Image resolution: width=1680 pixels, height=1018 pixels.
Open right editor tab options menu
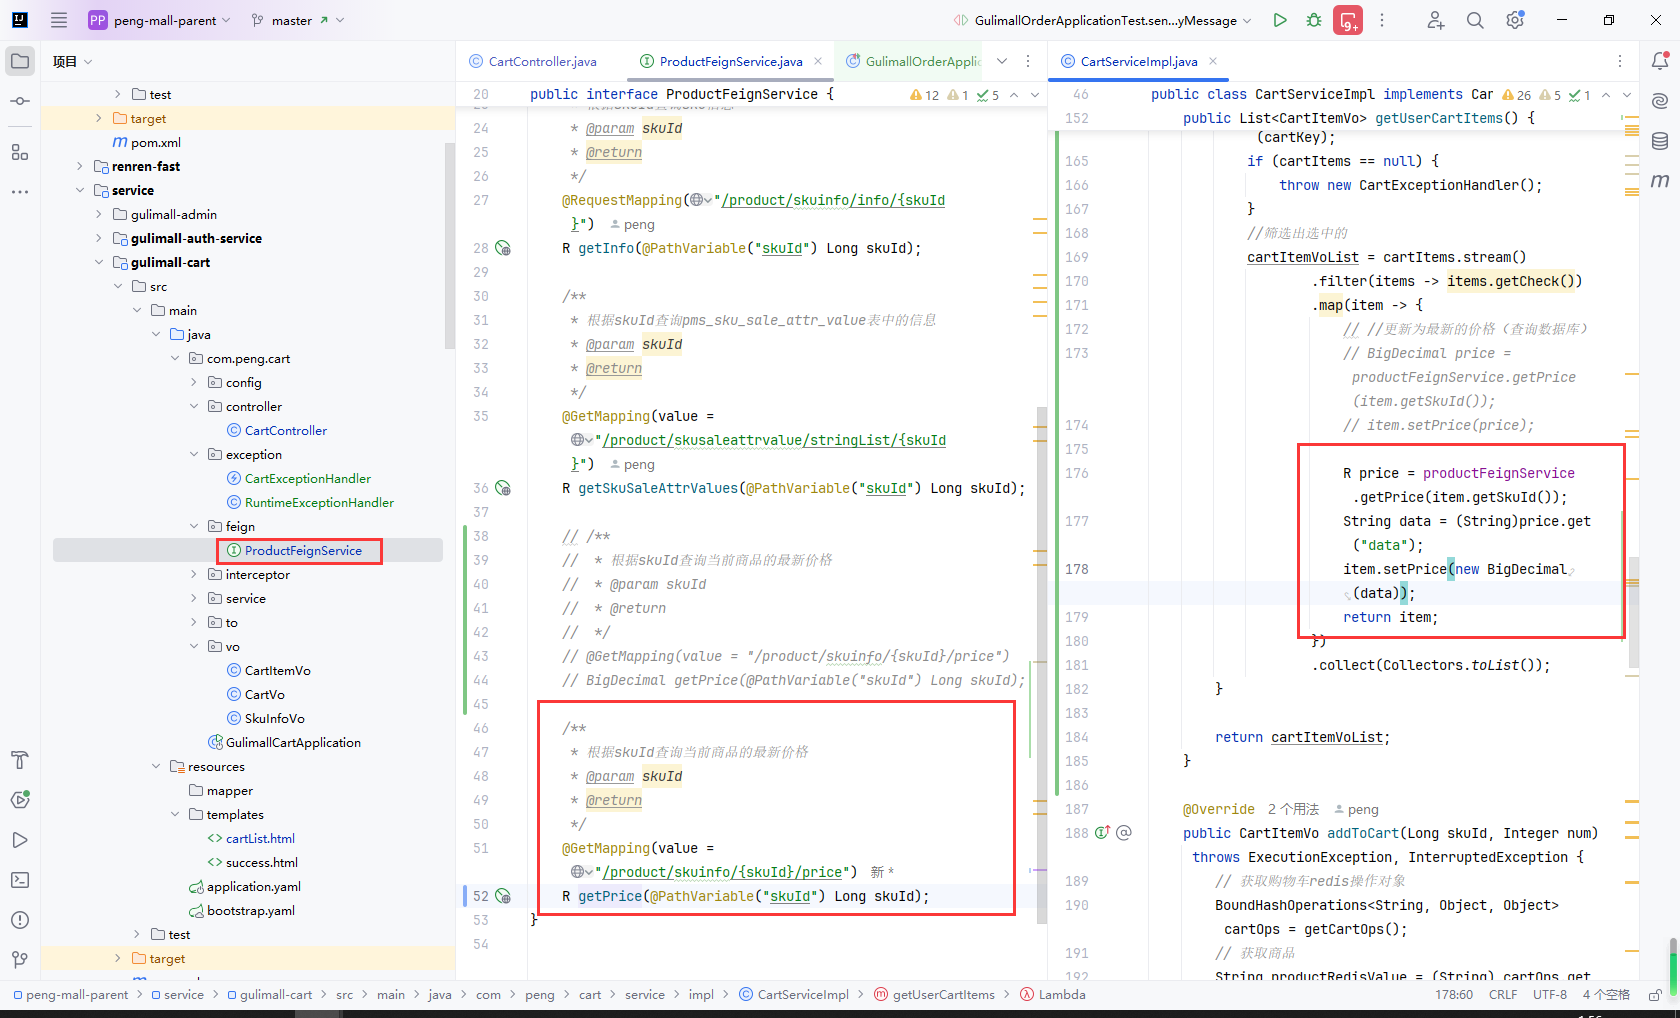[x=1620, y=61]
